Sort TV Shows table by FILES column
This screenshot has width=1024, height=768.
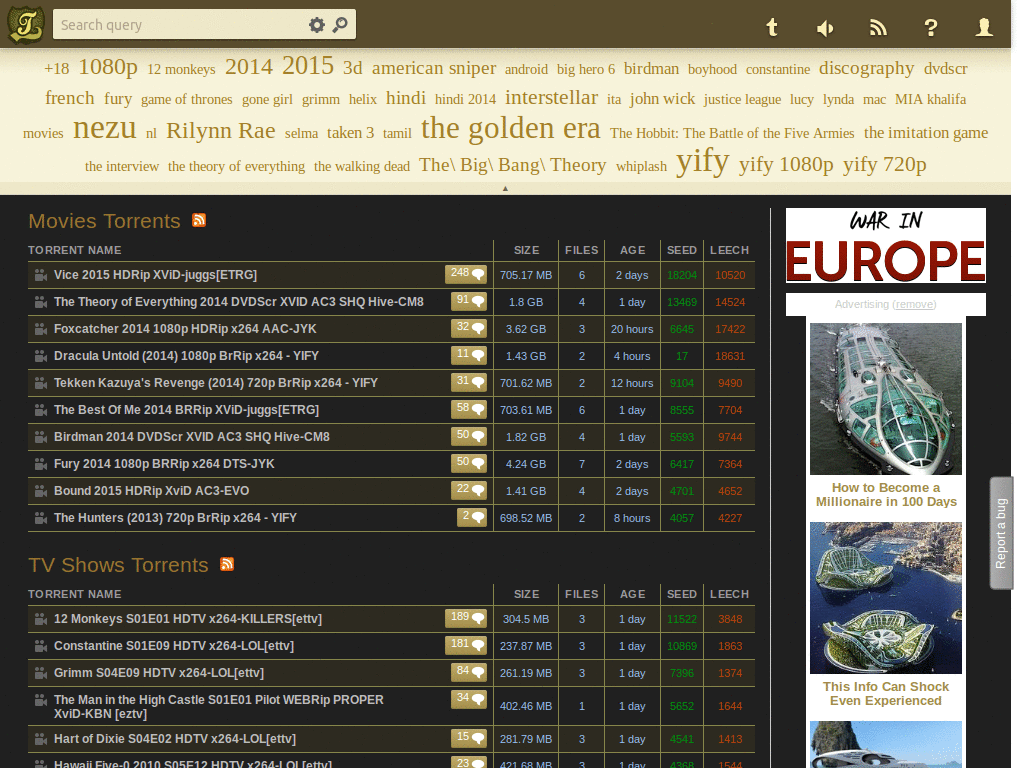(581, 594)
